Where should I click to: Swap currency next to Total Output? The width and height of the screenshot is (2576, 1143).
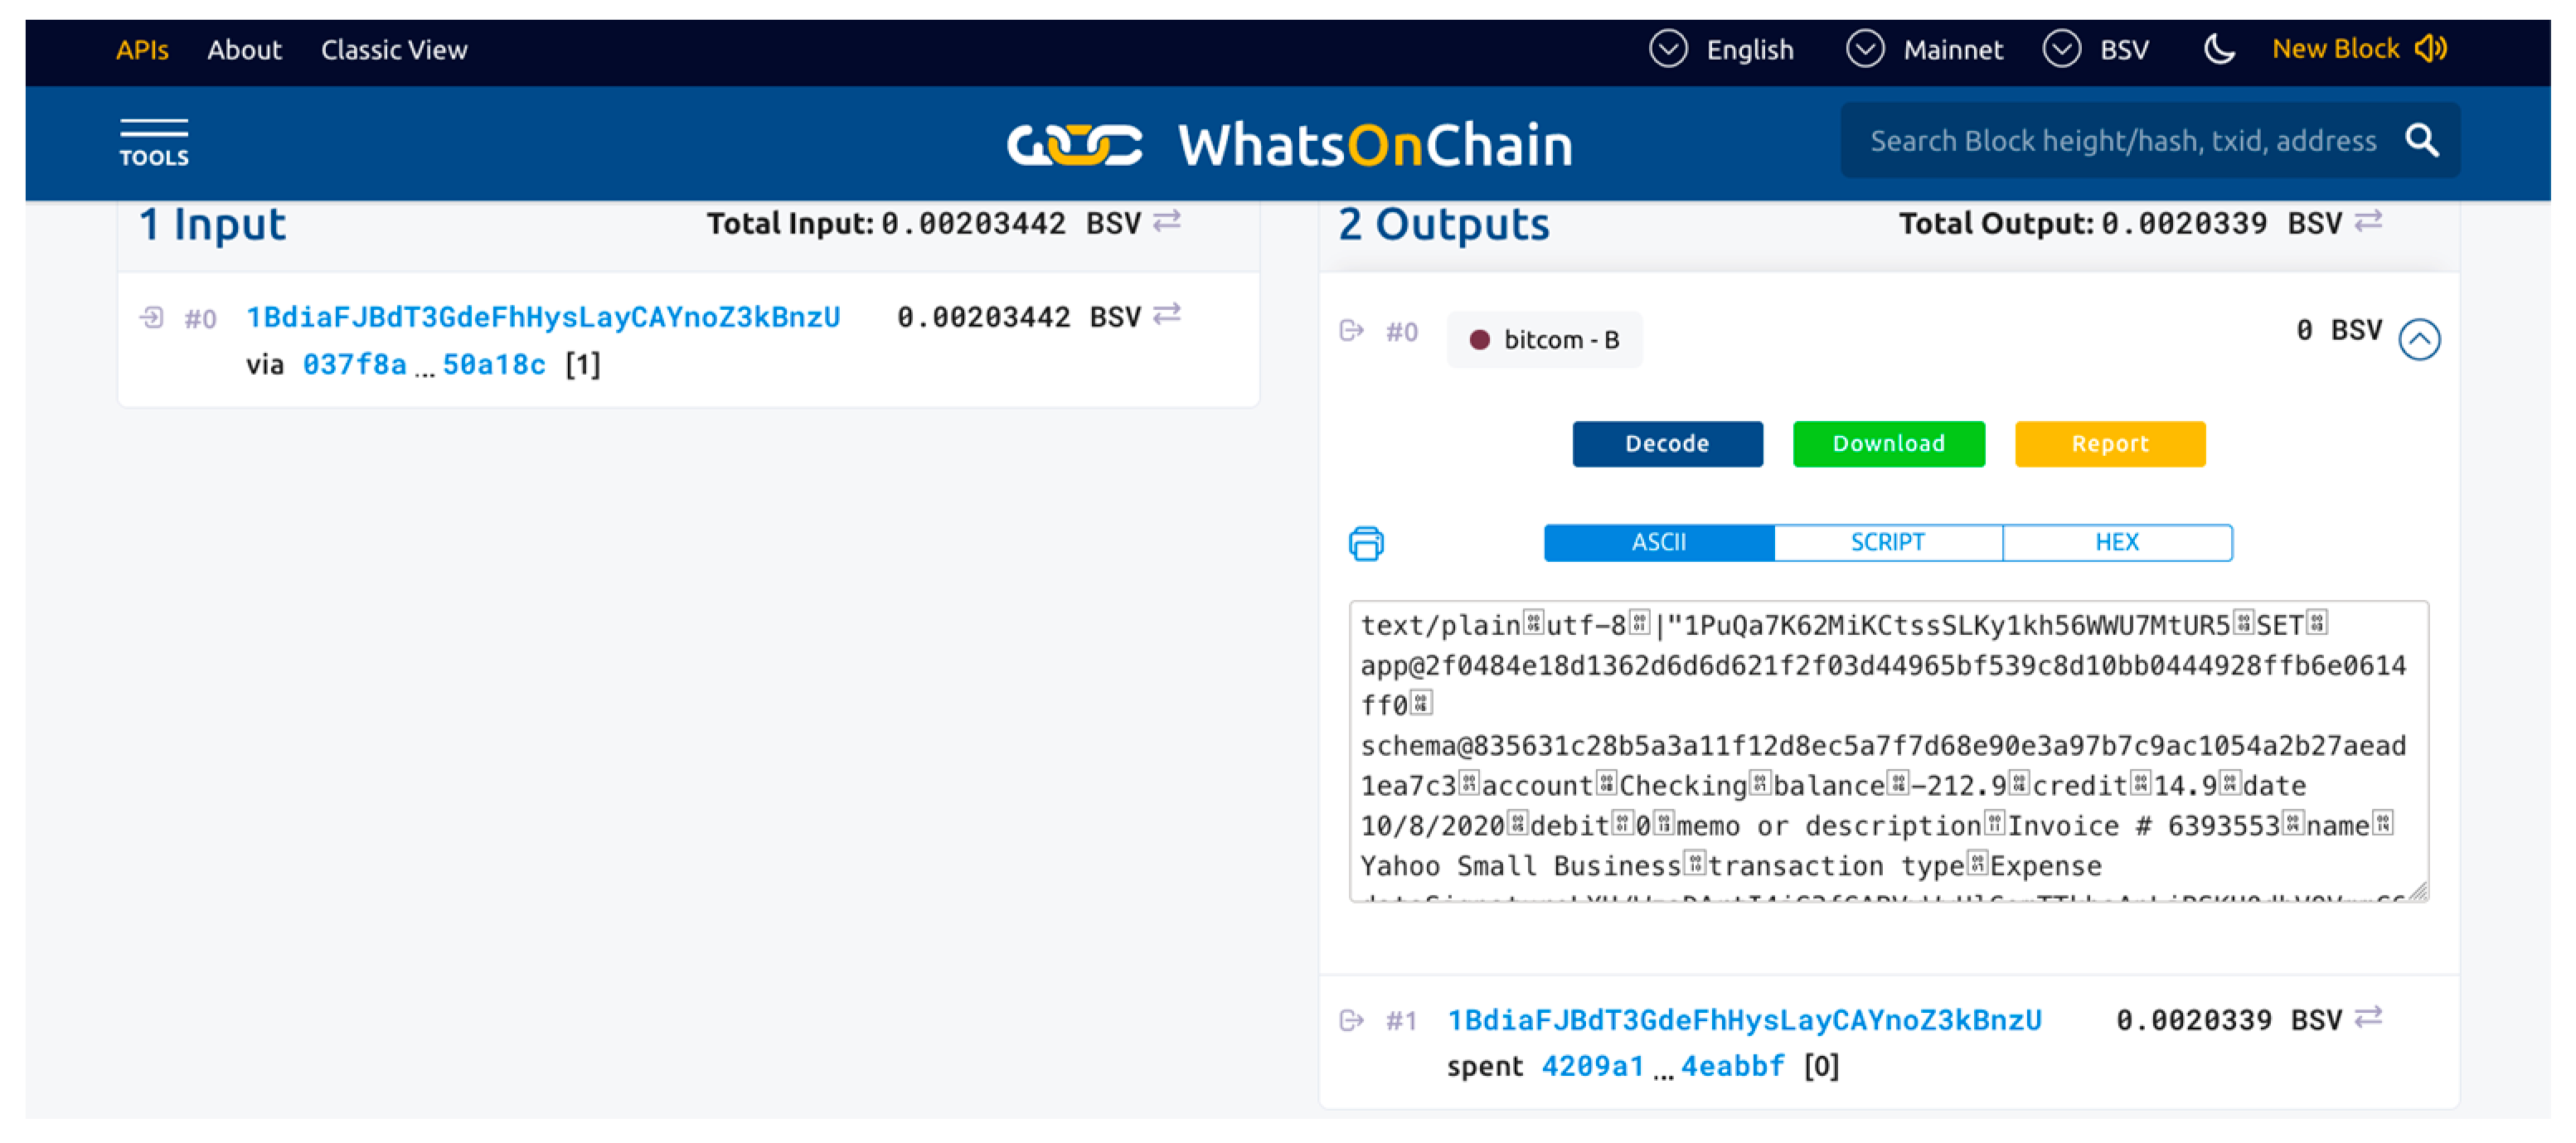[x=2368, y=221]
